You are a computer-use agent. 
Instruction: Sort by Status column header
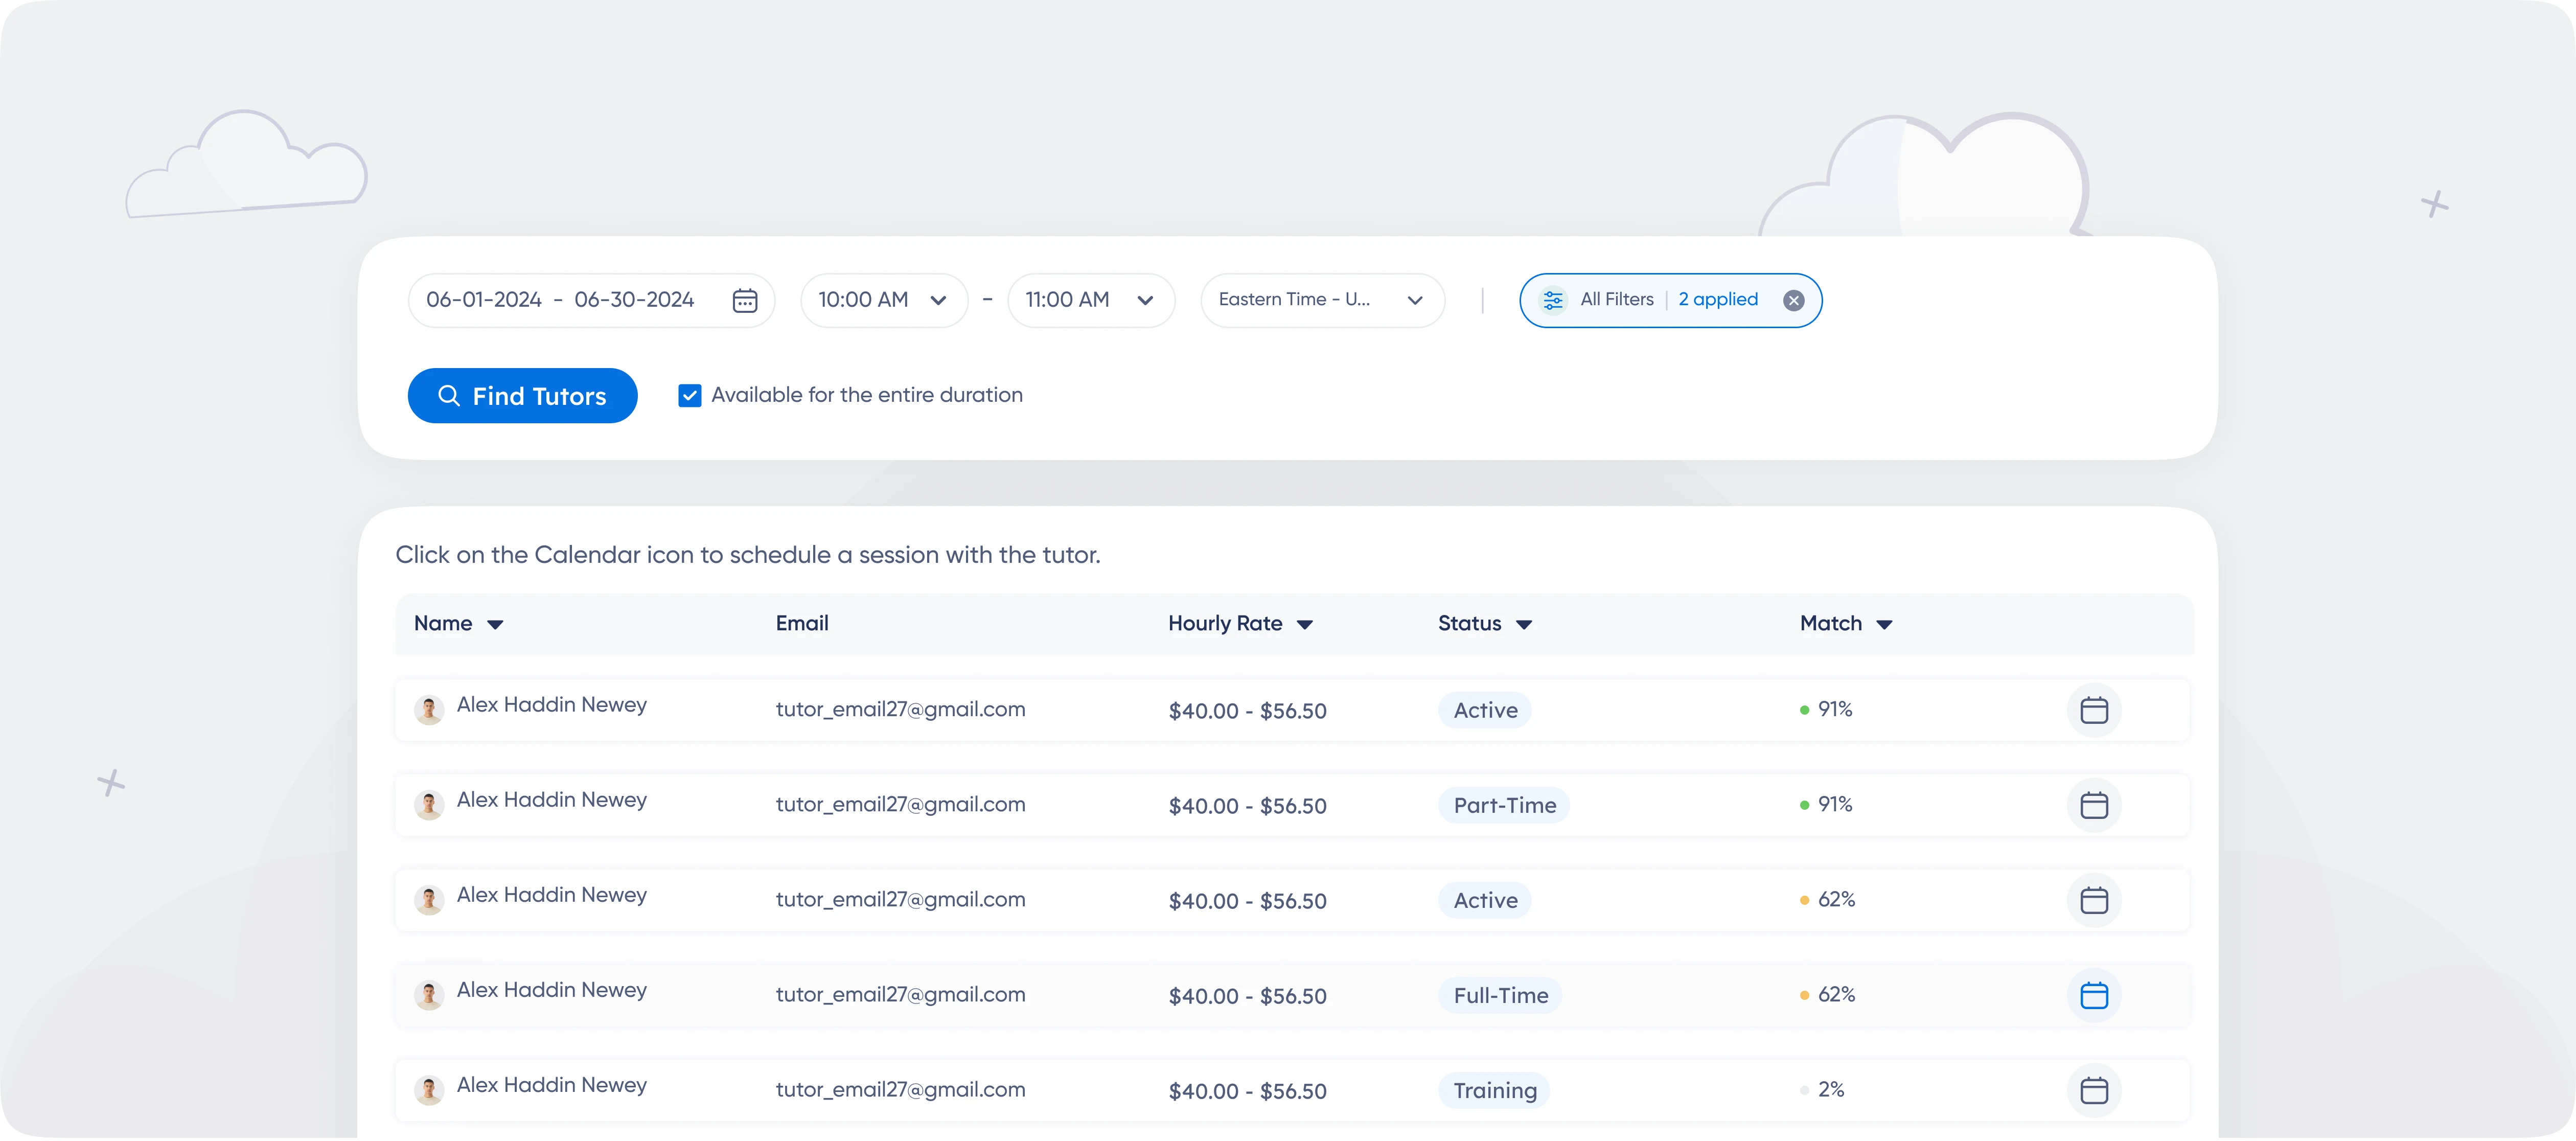(1484, 624)
